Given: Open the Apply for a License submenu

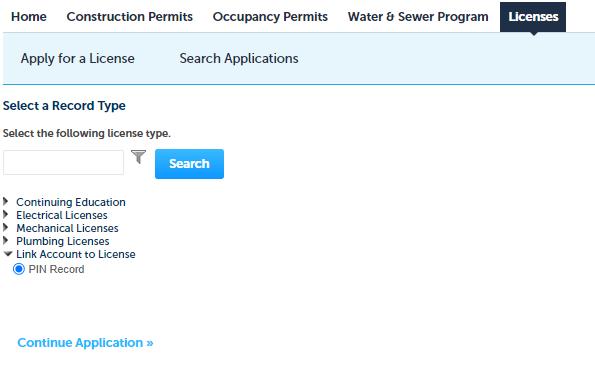Looking at the screenshot, I should pos(78,58).
